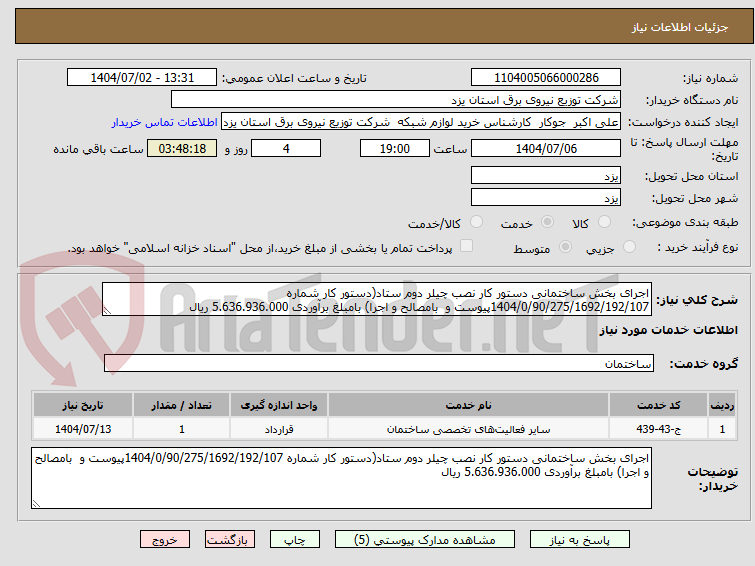The height and width of the screenshot is (566, 755).
Task: Click the بازگشت back button
Action: point(230,540)
